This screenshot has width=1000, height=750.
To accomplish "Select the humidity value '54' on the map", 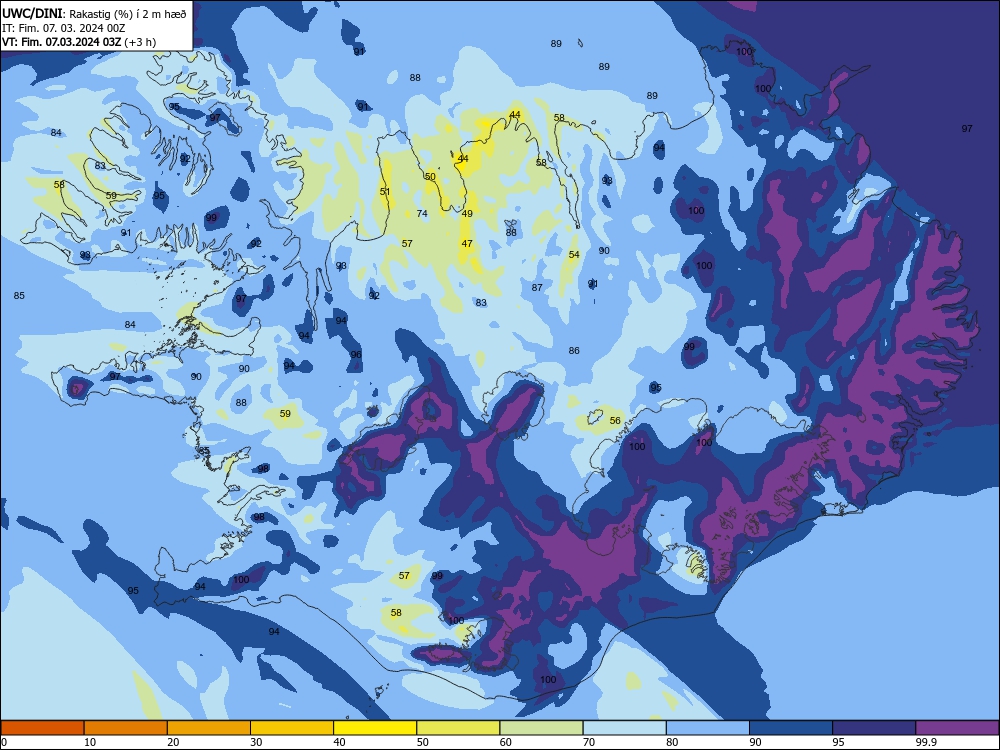I will point(574,254).
